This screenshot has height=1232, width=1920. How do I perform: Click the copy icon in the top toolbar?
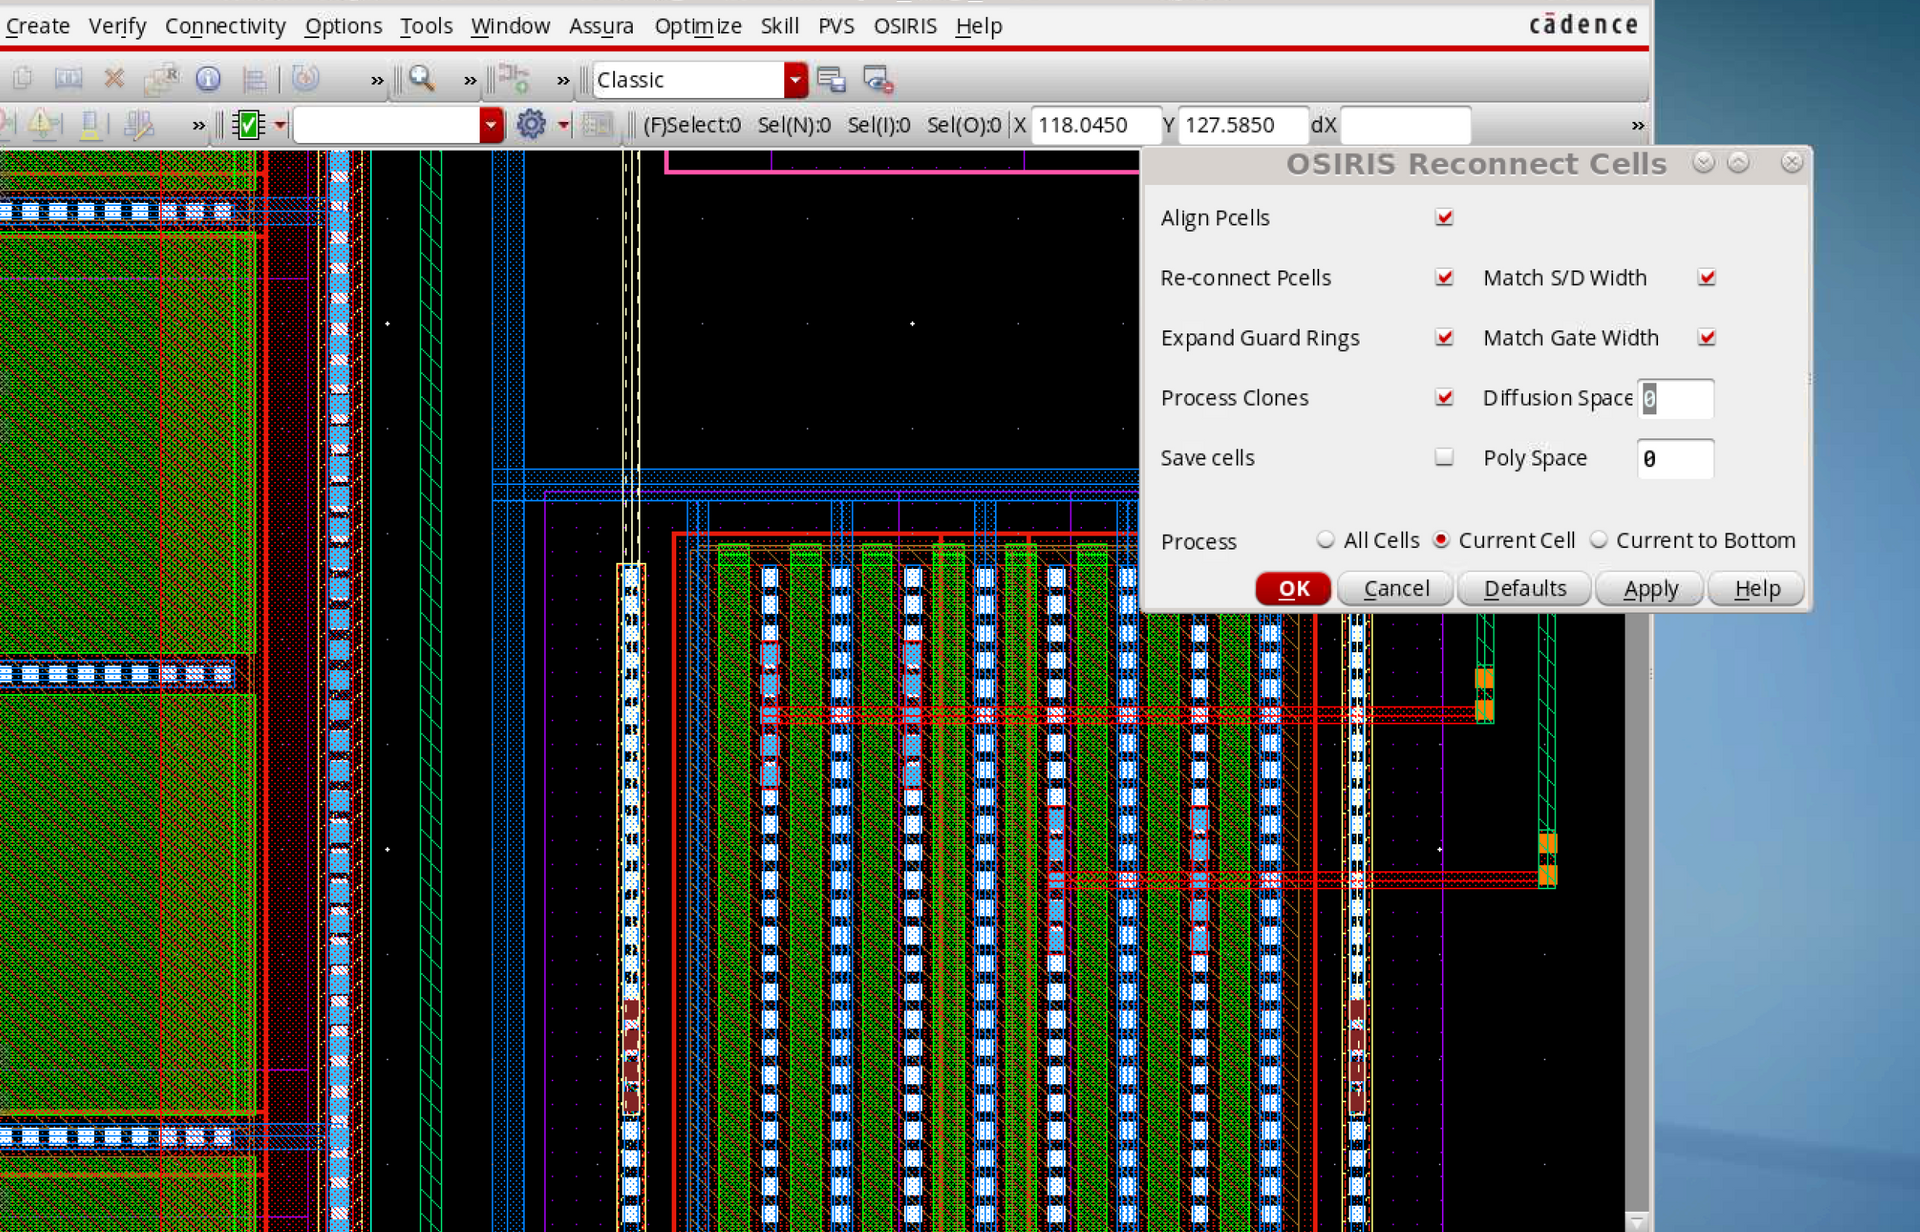coord(23,78)
